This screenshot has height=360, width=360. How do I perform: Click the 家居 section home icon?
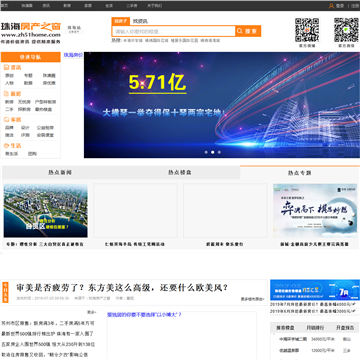[6, 120]
